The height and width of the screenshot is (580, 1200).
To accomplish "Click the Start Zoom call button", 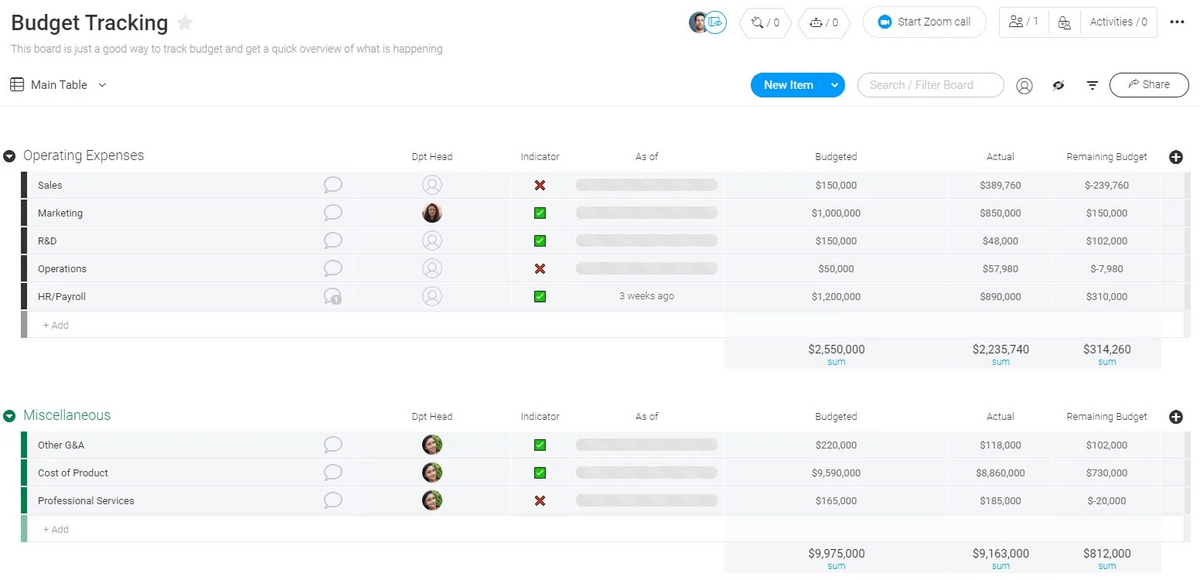I will pyautogui.click(x=923, y=22).
